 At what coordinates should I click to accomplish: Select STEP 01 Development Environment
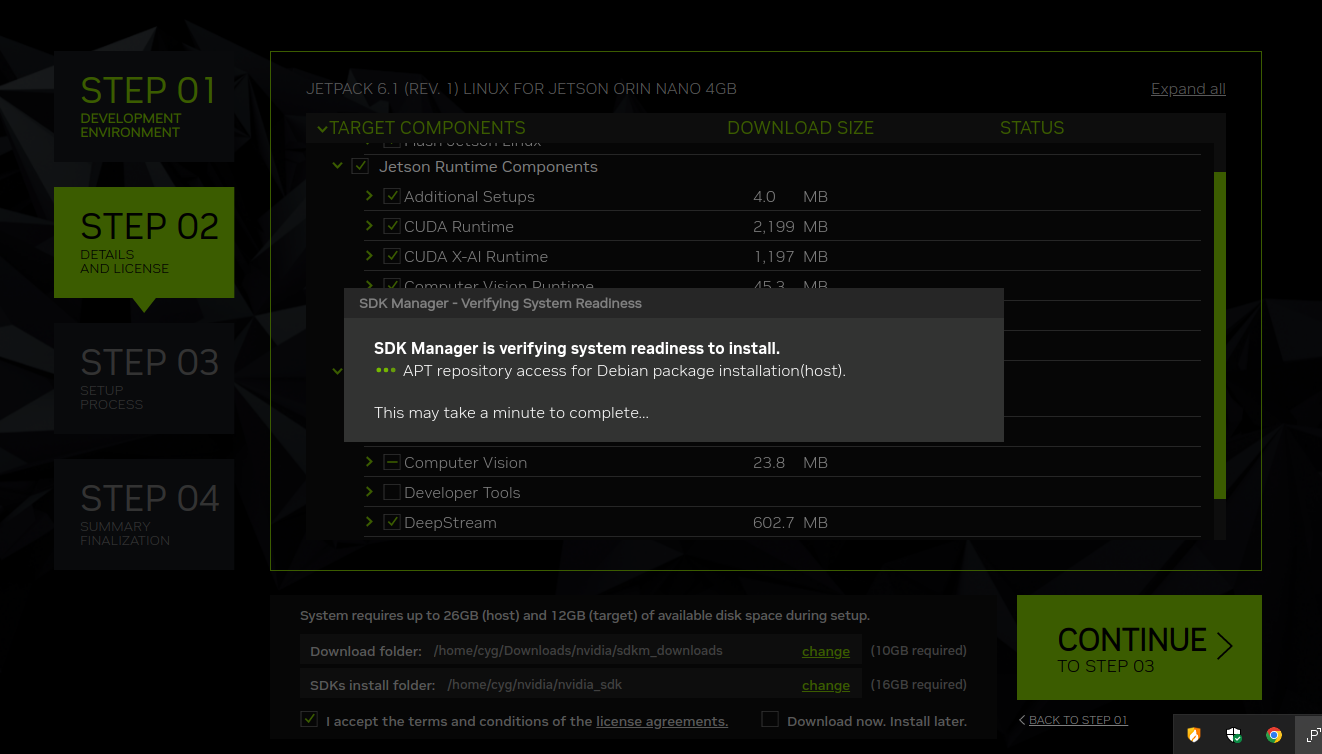(x=143, y=106)
